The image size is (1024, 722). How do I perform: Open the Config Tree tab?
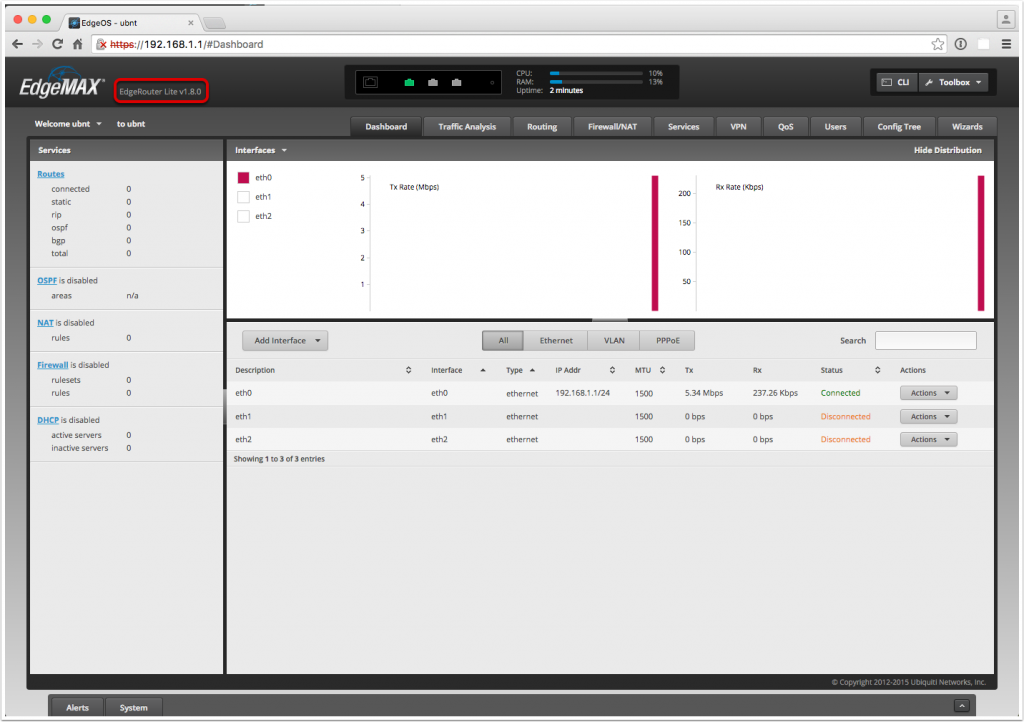coord(899,127)
